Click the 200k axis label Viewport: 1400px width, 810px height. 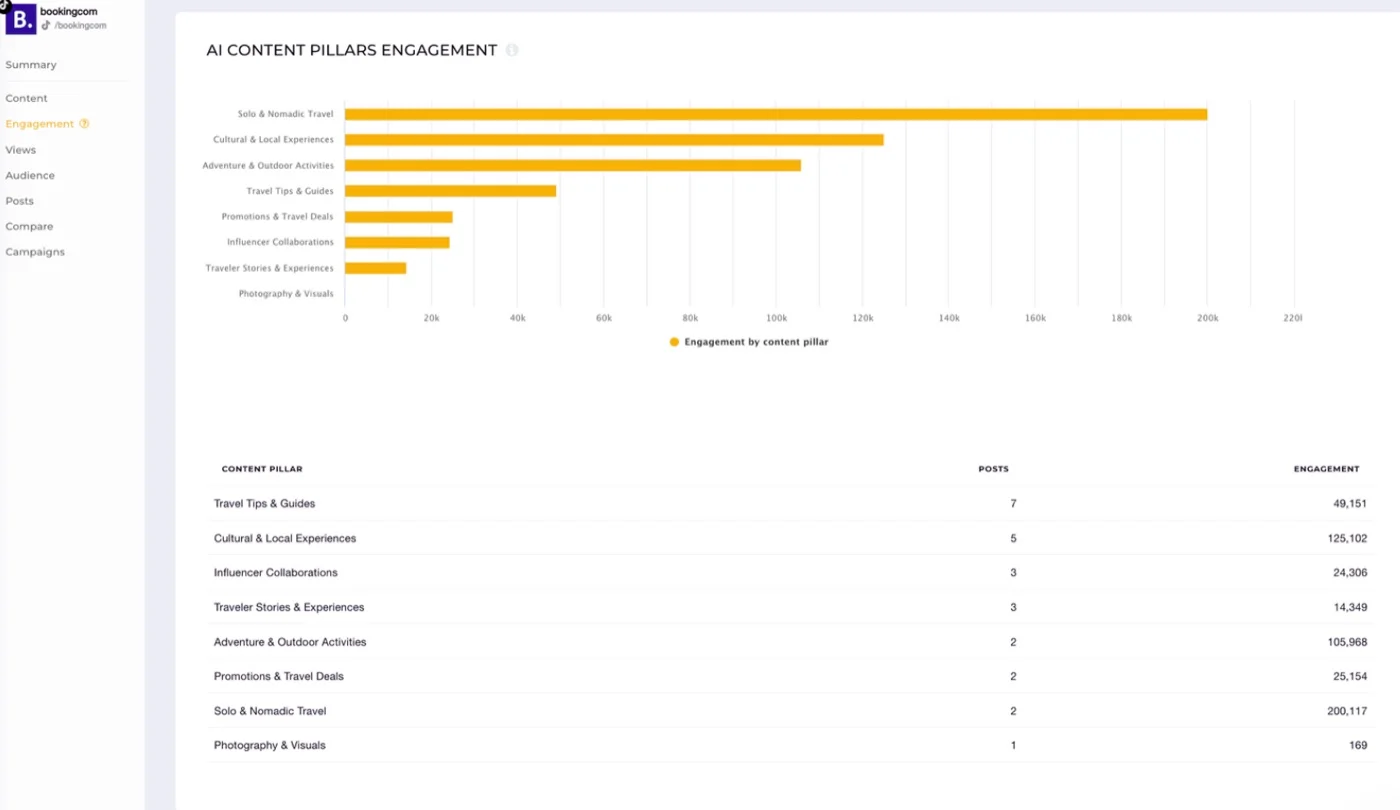point(1207,318)
